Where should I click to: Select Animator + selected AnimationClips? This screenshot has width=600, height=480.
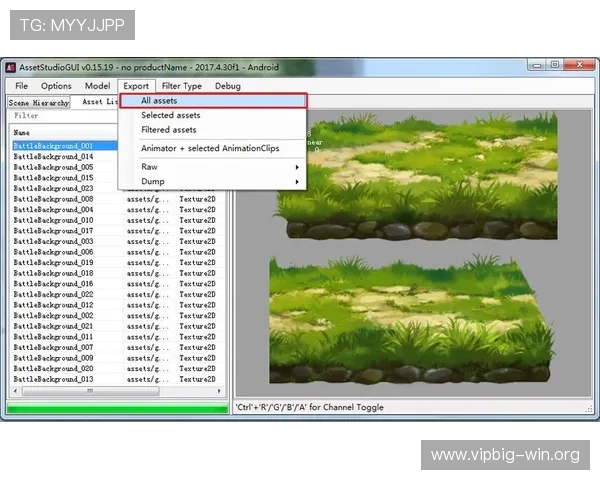pos(213,148)
